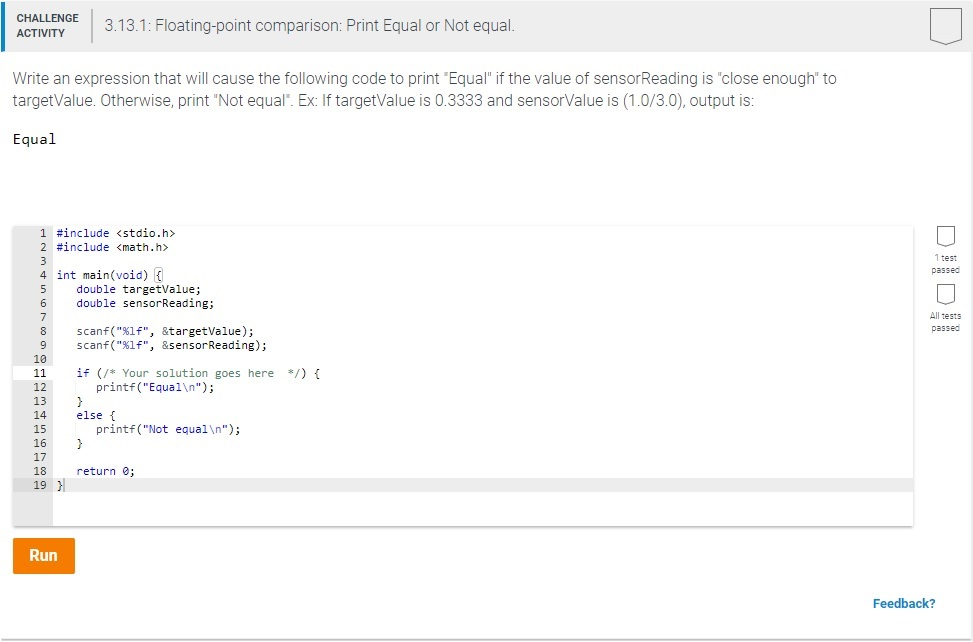The width and height of the screenshot is (973, 642).
Task: Select the CHALLENGE ACTIVITY label
Action: 47,24
